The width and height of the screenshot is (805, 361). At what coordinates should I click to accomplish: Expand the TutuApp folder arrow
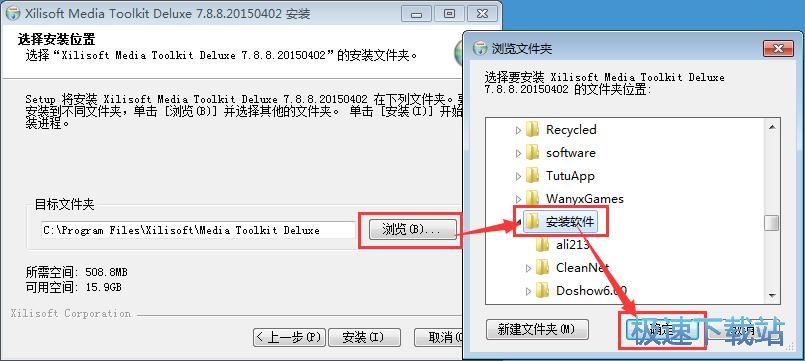tap(518, 176)
